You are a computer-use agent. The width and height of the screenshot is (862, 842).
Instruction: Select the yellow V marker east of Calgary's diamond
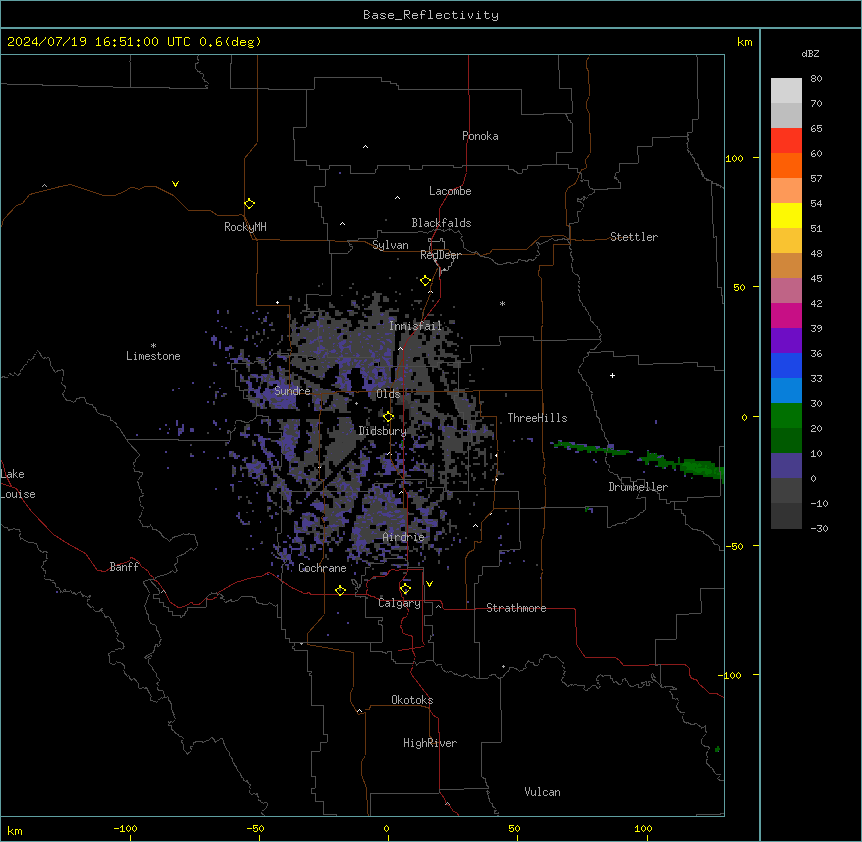pos(429,584)
